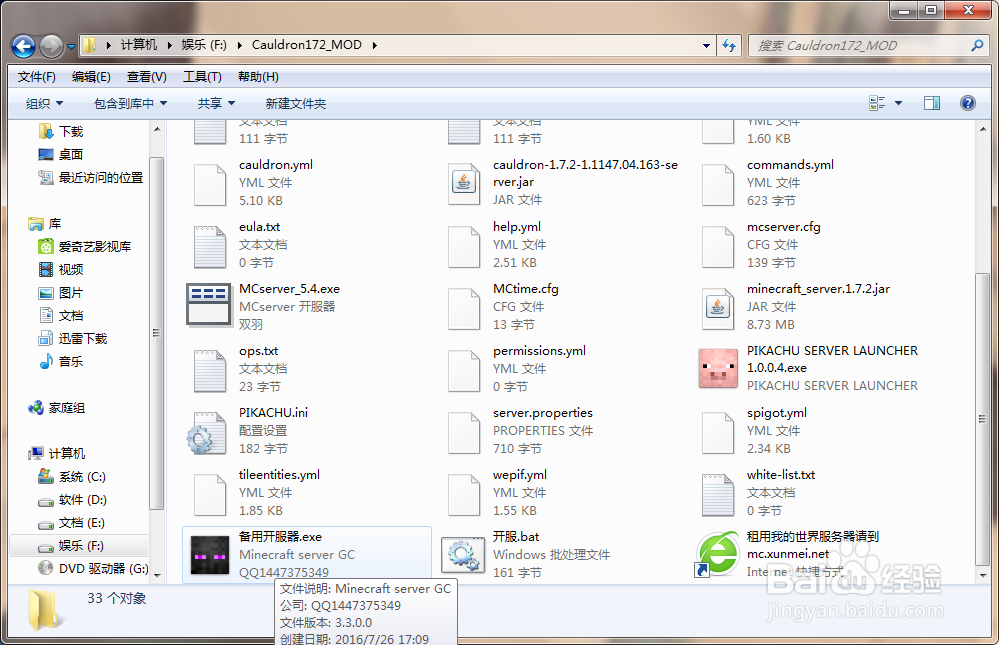Click the refresh button beside address bar

tap(729, 45)
